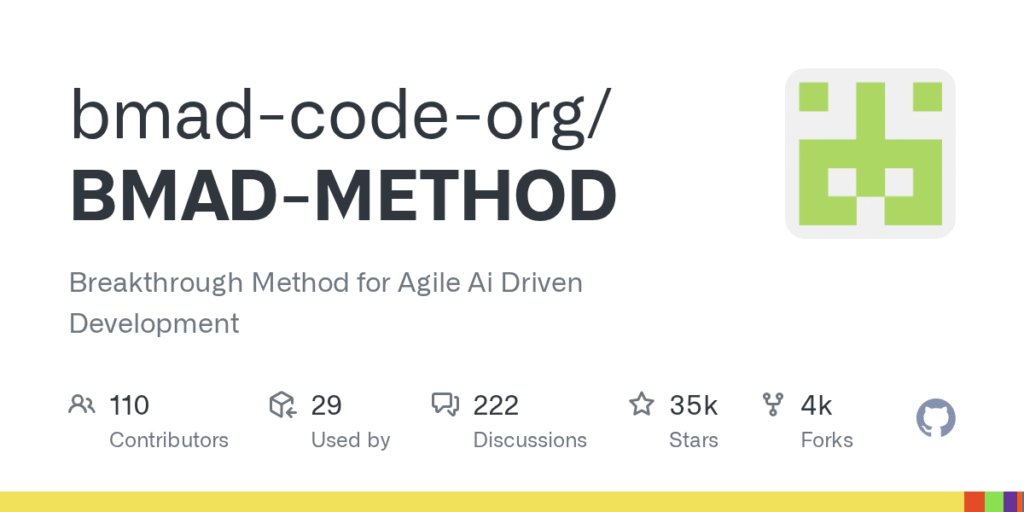Click the Forks branch icon
Screen dimensions: 1024x512
click(x=773, y=405)
